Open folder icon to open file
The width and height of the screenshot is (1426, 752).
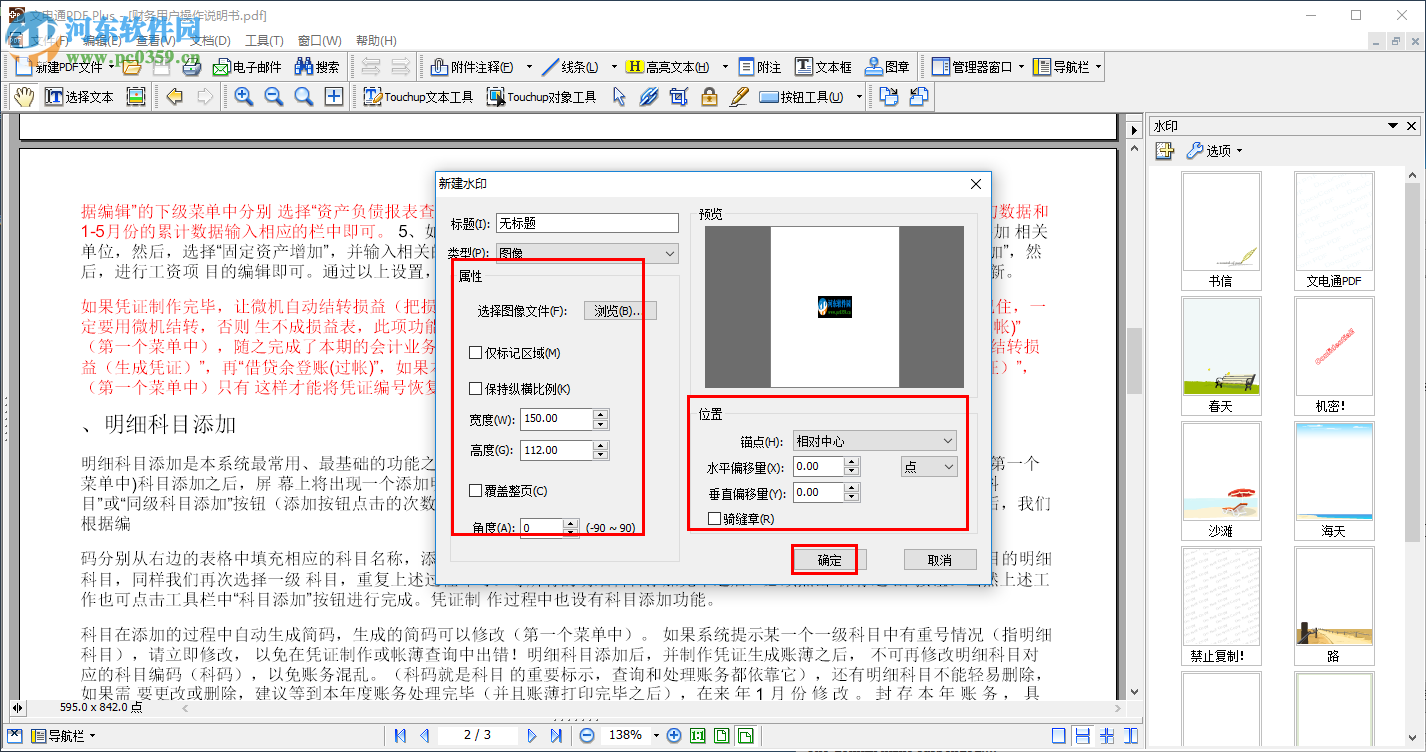tap(131, 67)
